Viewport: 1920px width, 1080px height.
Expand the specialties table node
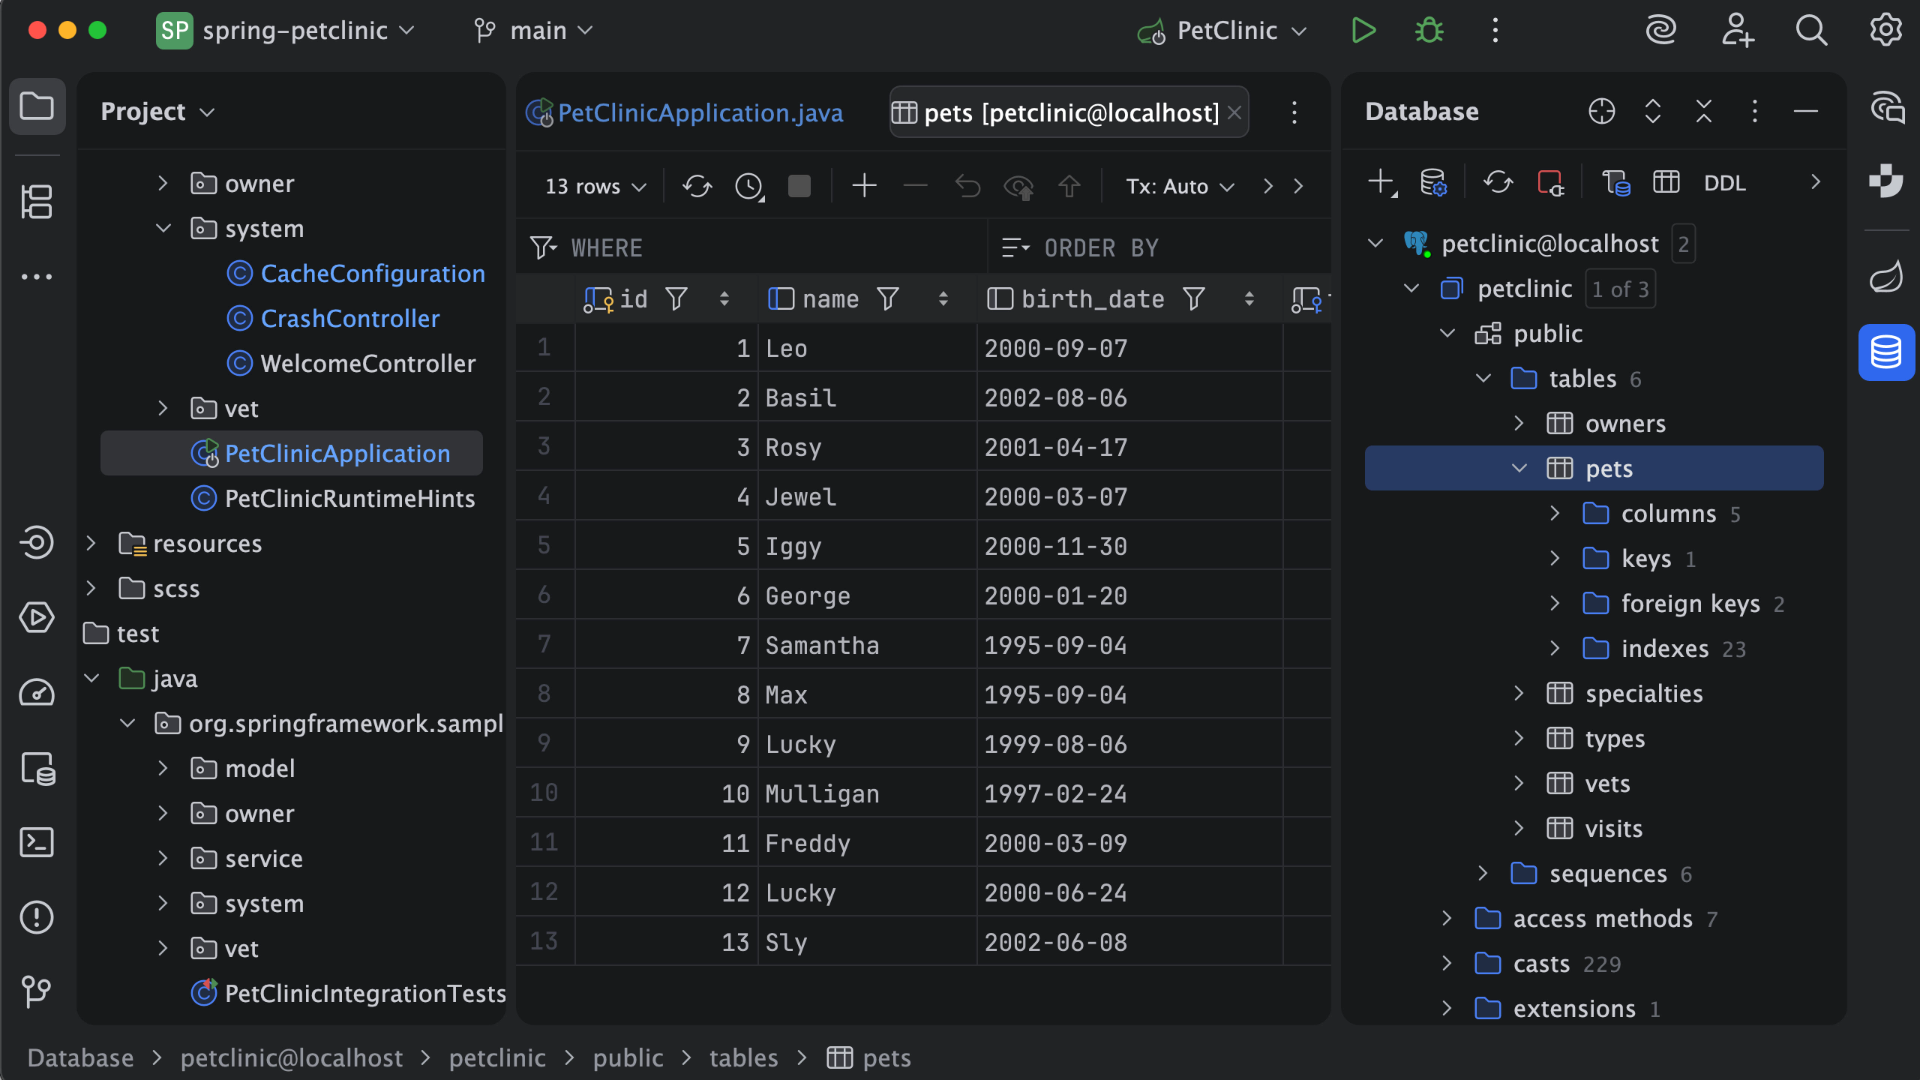click(x=1519, y=694)
